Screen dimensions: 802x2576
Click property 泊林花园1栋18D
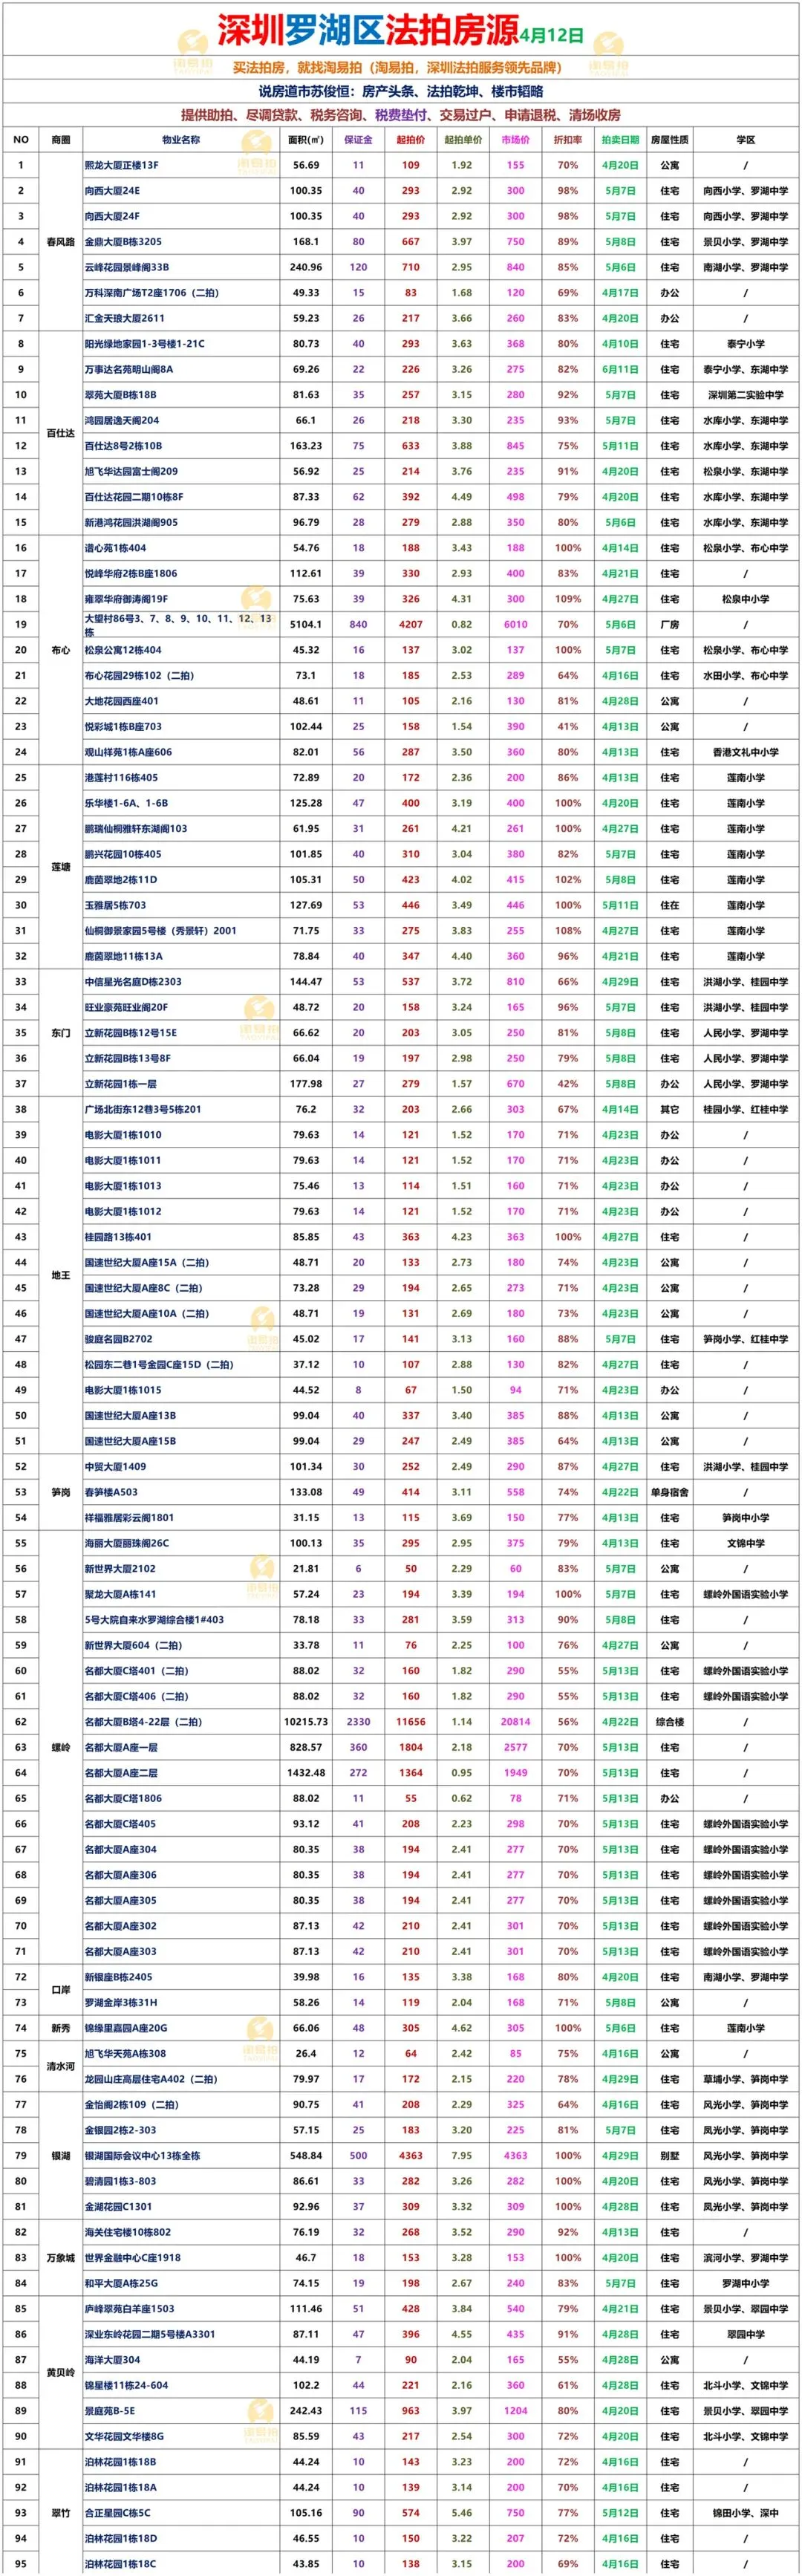pos(121,2538)
